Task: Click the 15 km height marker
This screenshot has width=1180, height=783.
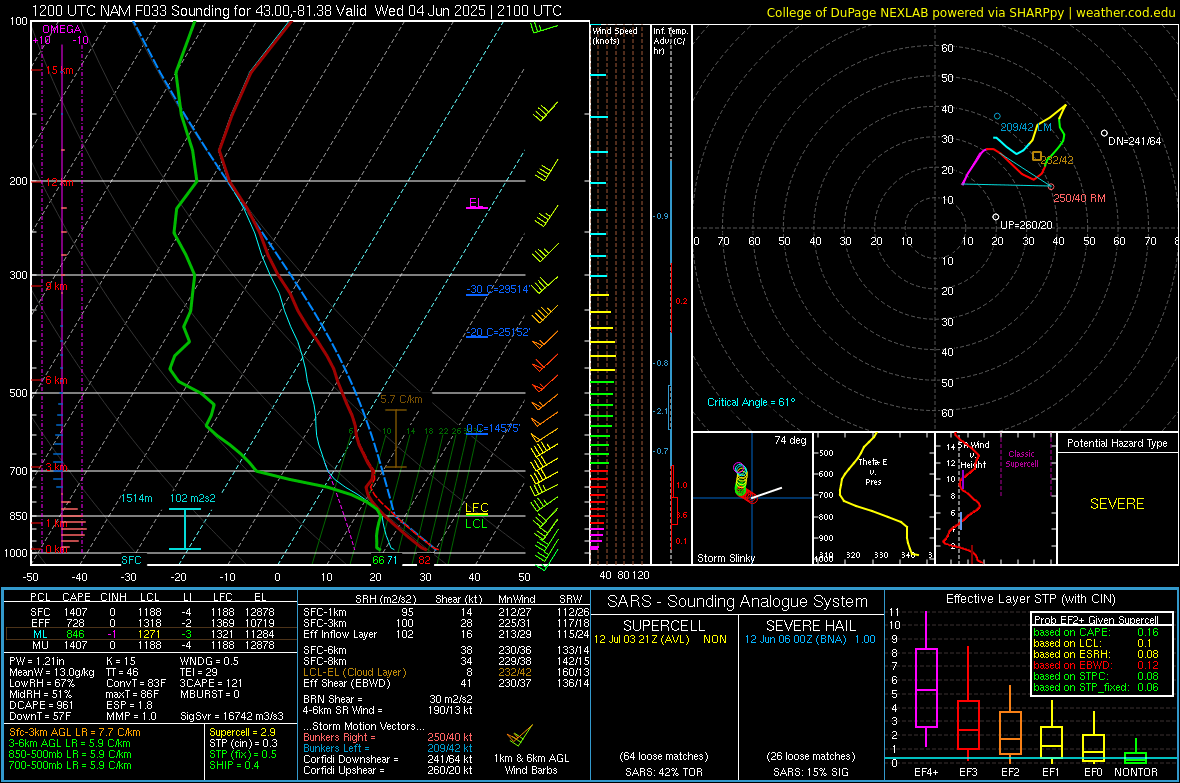Action: 59,70
